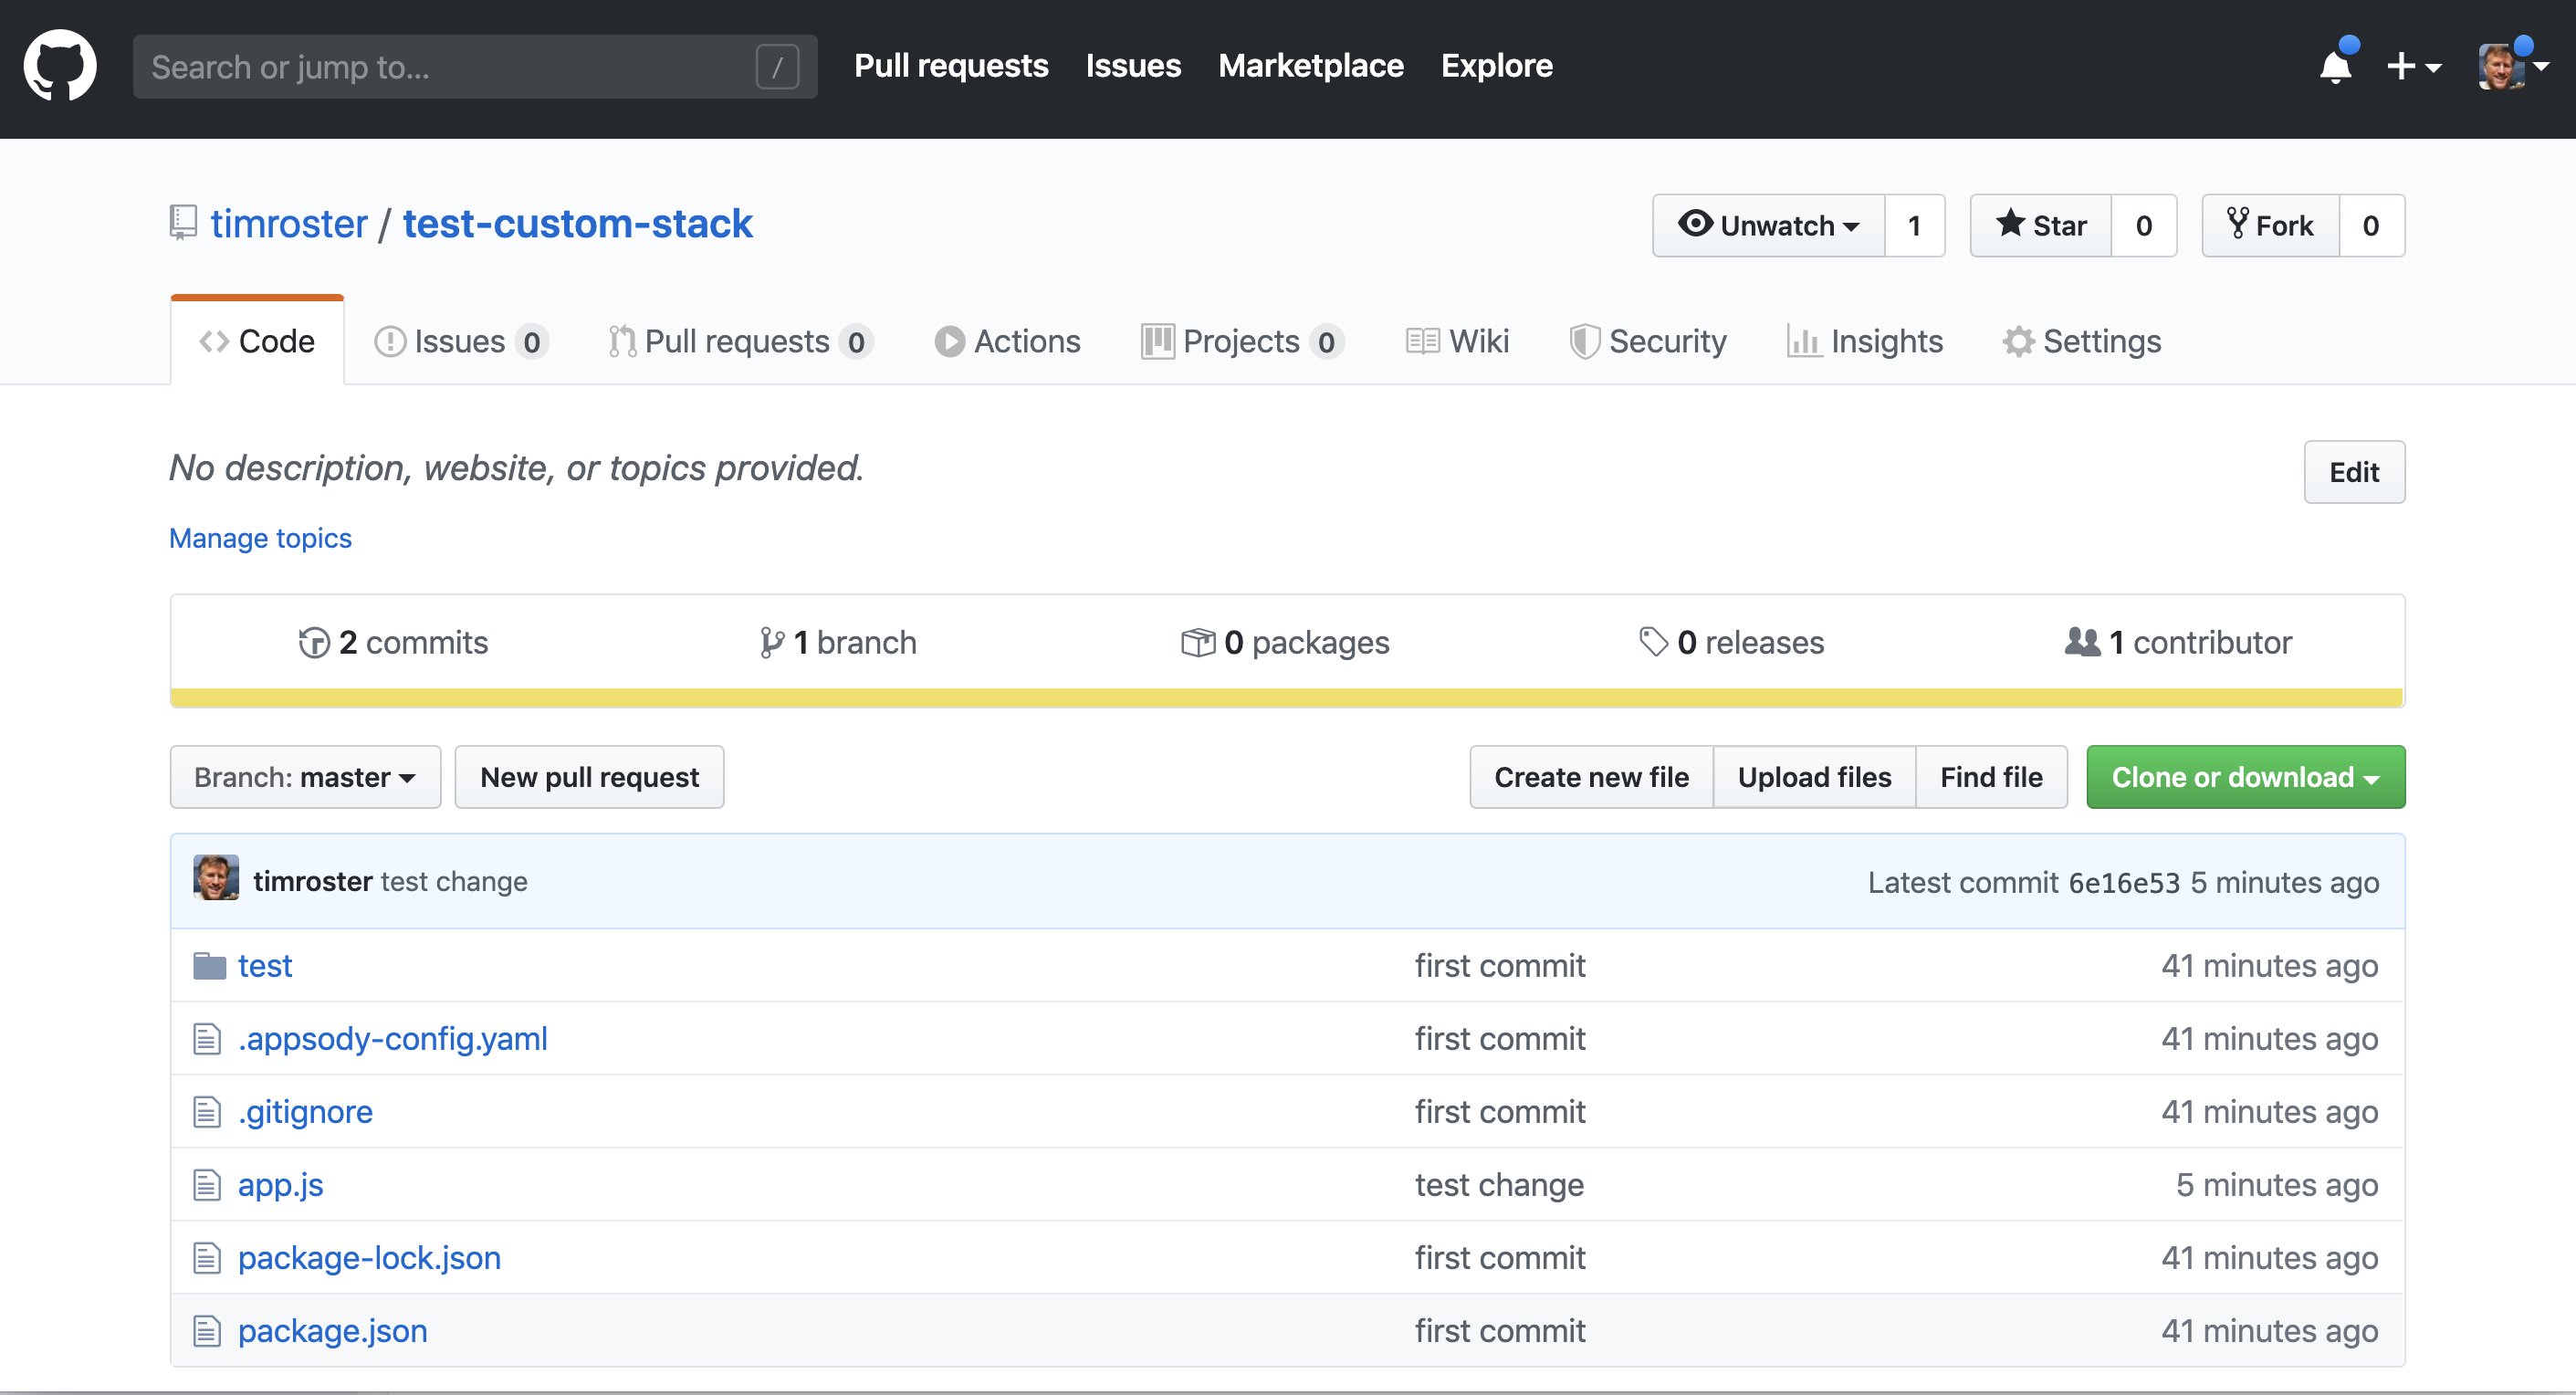Screen dimensions: 2576x1395
Task: Edit the repository description
Action: (x=2354, y=472)
